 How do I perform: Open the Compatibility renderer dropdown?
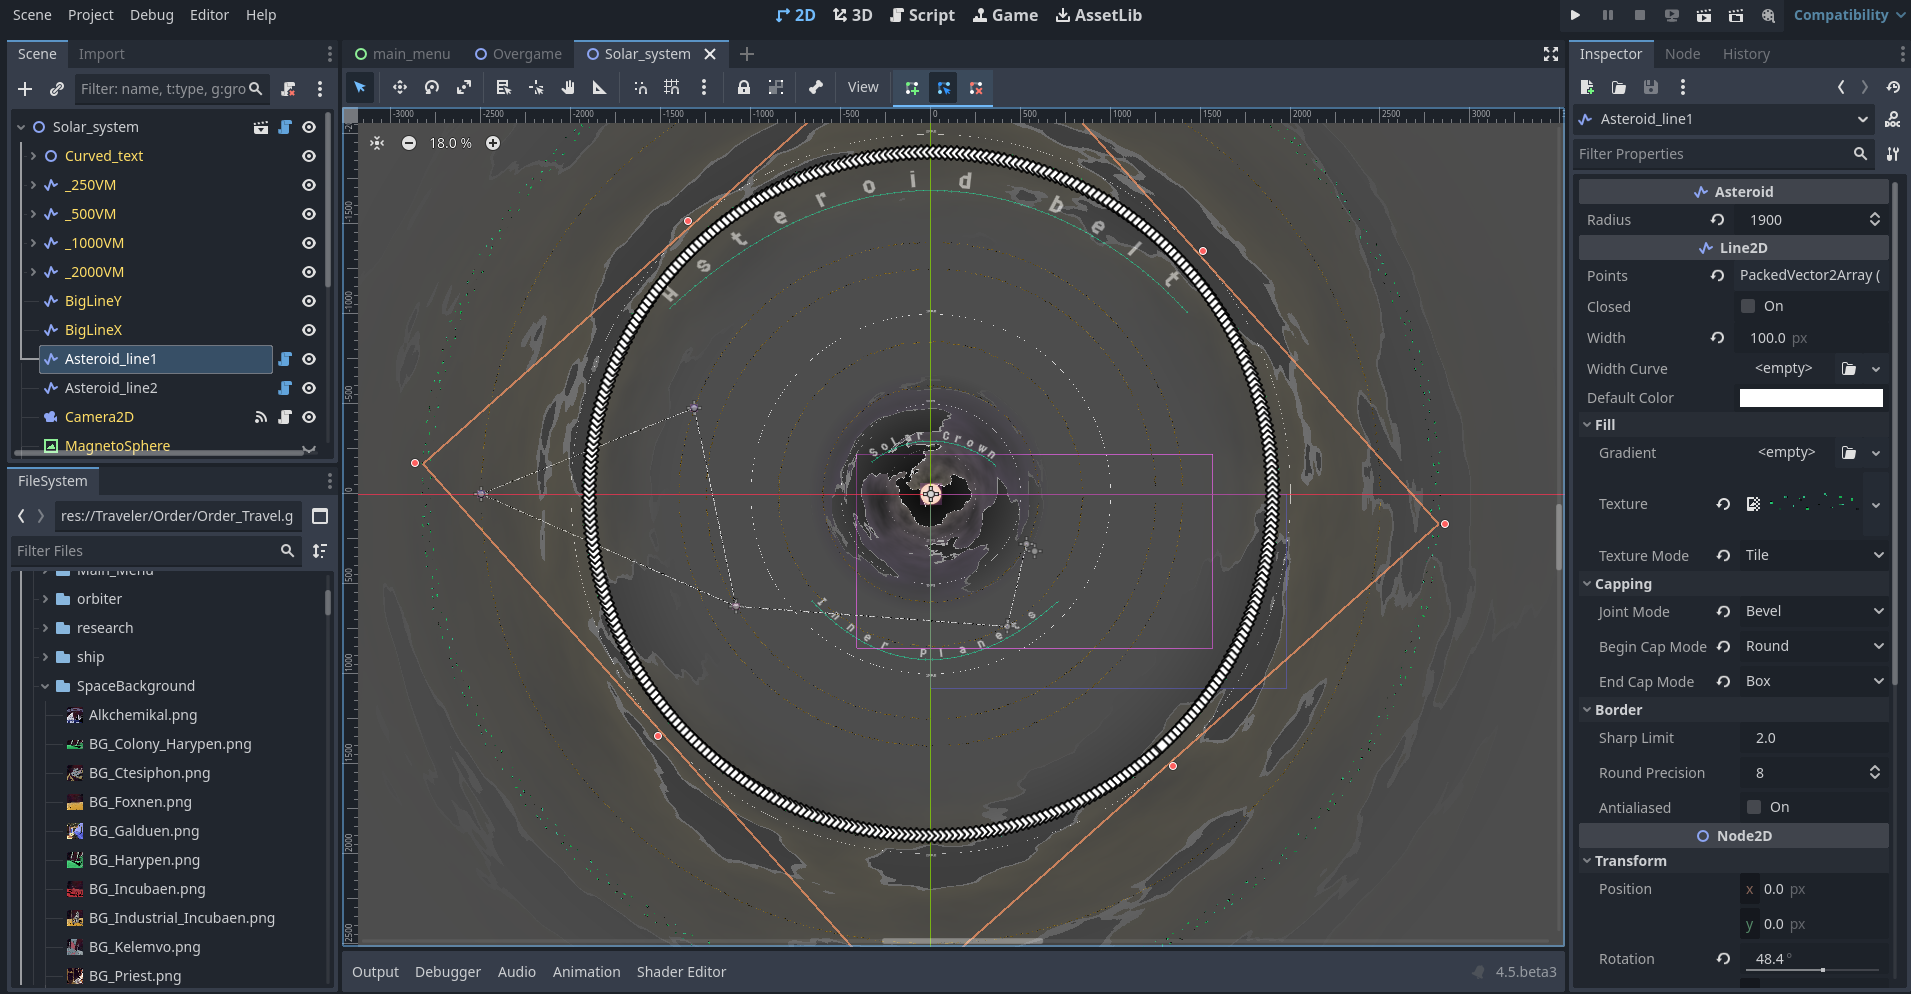coord(1848,15)
